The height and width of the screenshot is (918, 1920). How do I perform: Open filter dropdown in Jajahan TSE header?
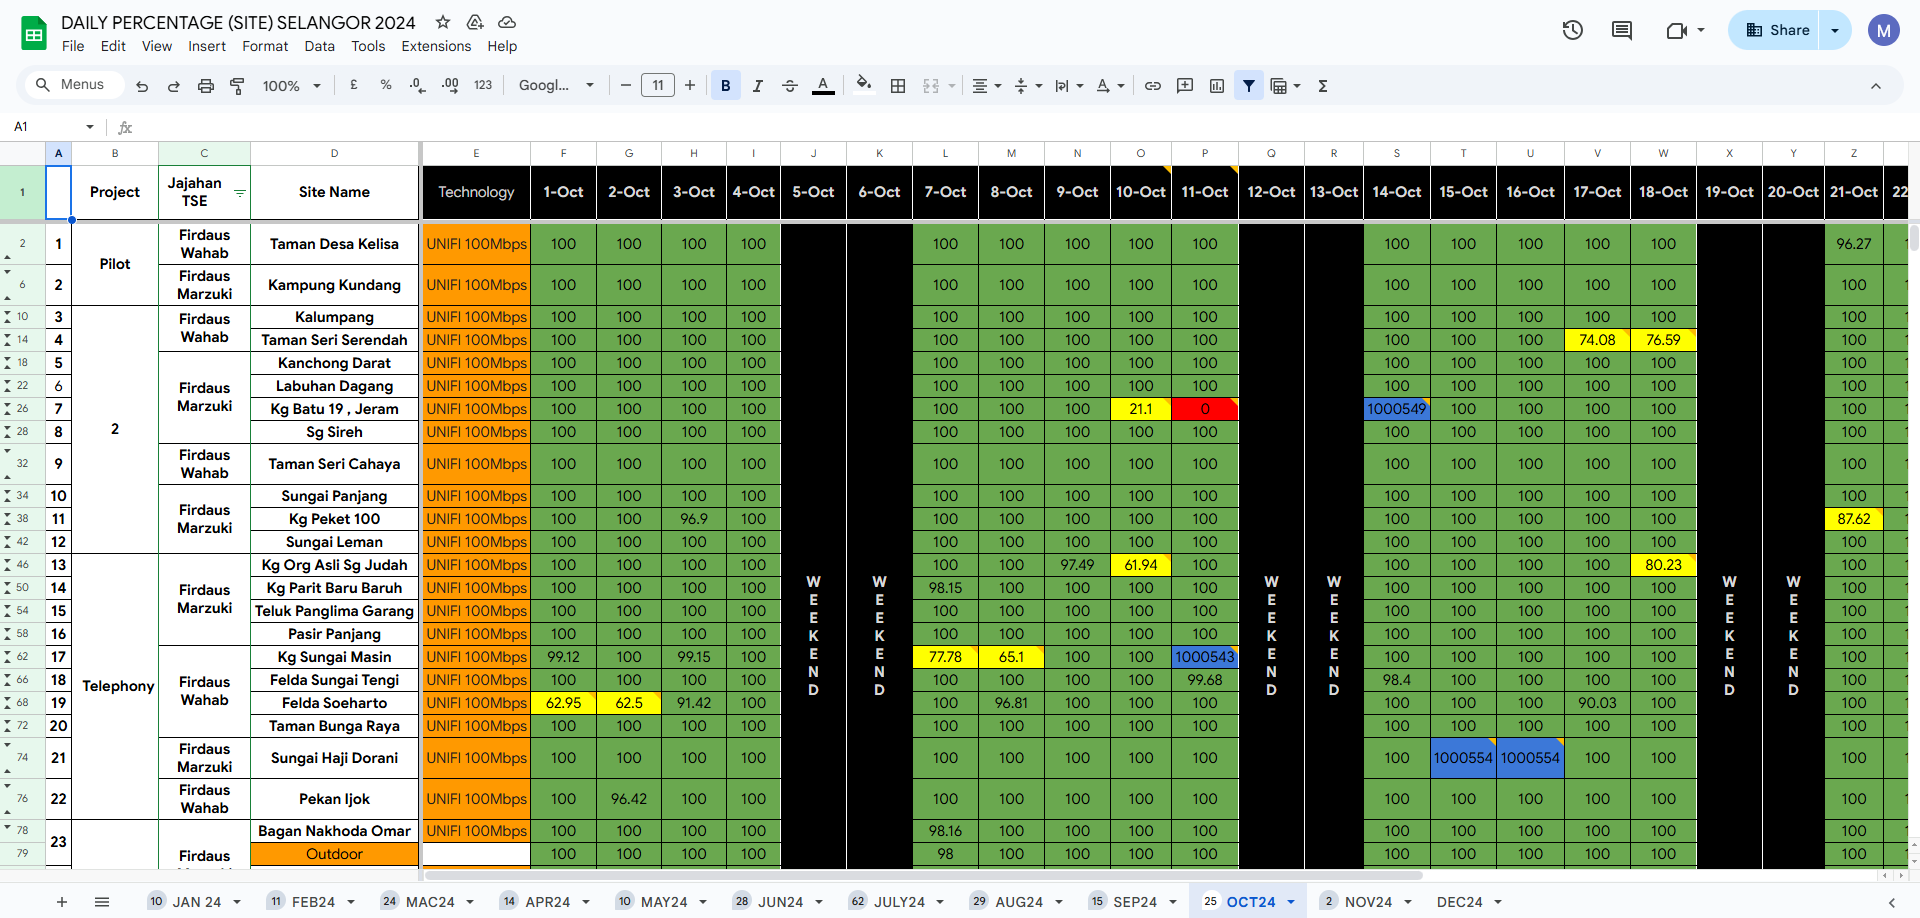click(240, 192)
